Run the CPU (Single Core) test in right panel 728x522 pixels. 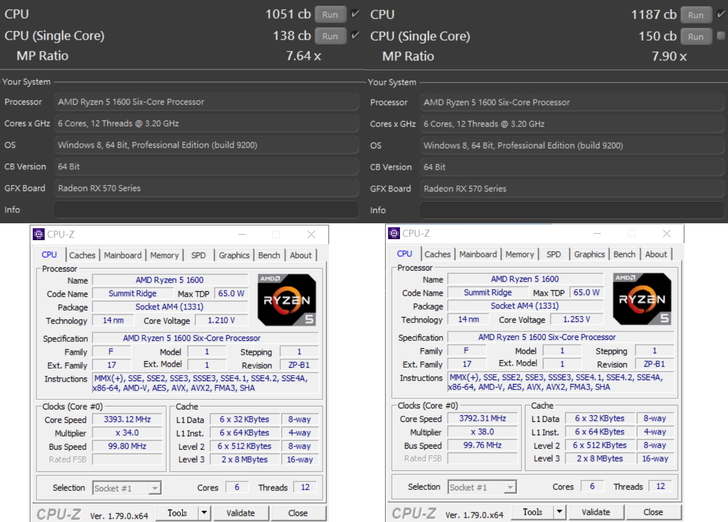tap(696, 36)
